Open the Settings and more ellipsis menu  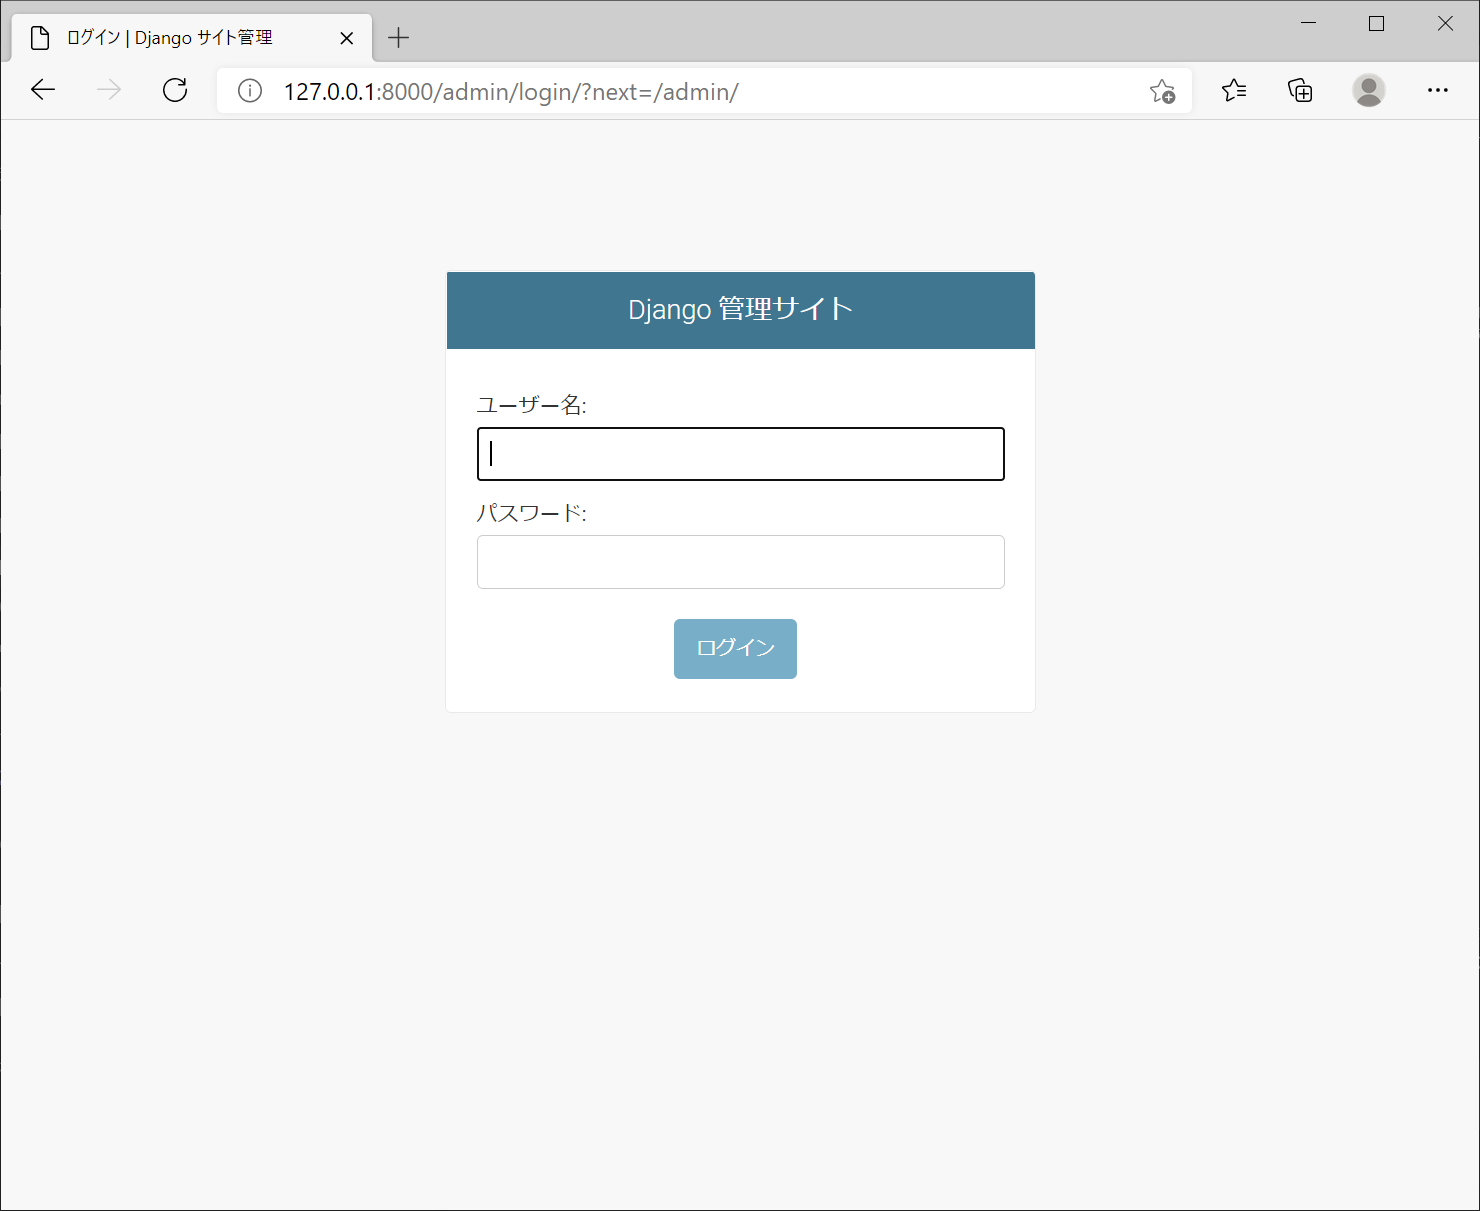pos(1438,90)
